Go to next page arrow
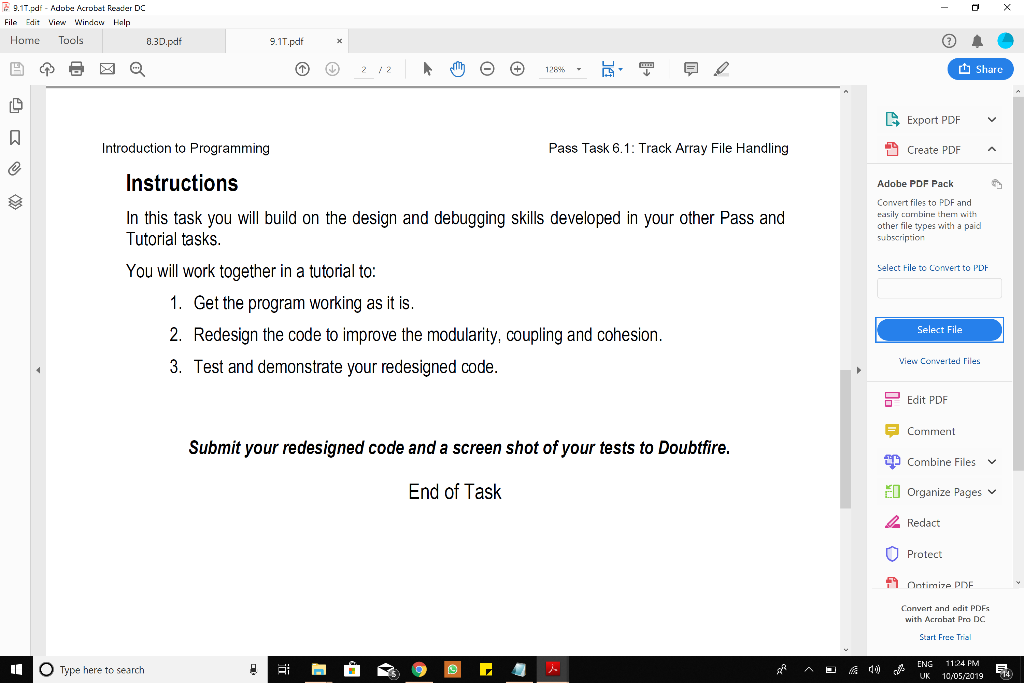 [332, 69]
